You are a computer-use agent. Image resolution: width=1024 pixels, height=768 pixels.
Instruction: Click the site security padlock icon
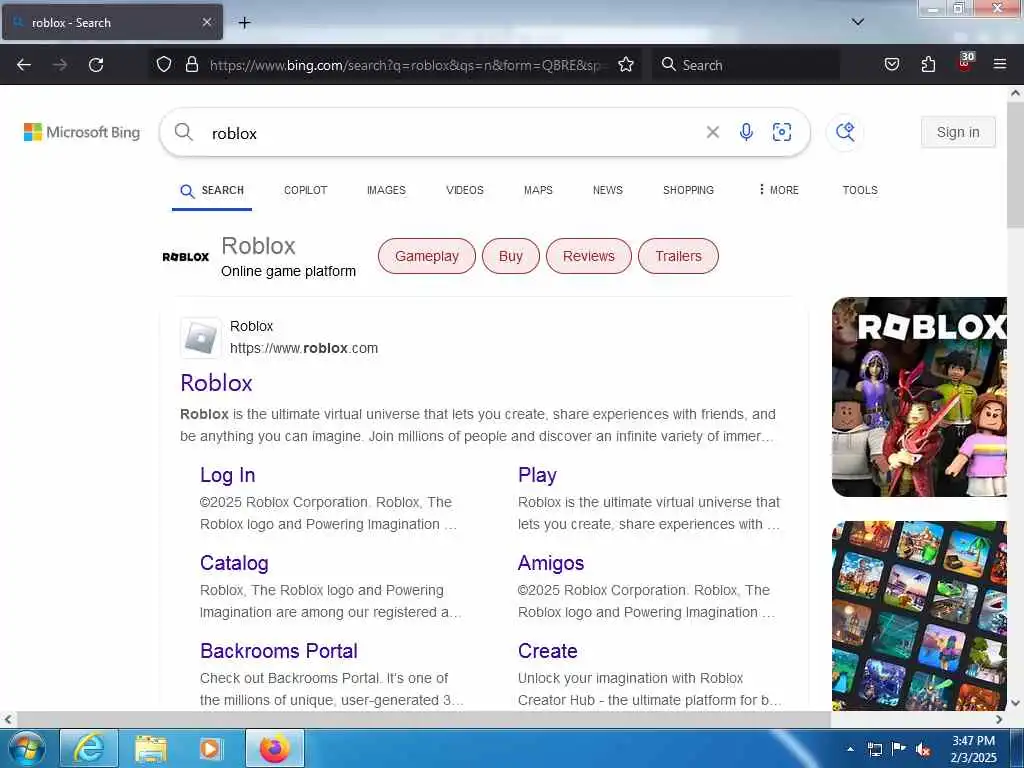point(191,64)
